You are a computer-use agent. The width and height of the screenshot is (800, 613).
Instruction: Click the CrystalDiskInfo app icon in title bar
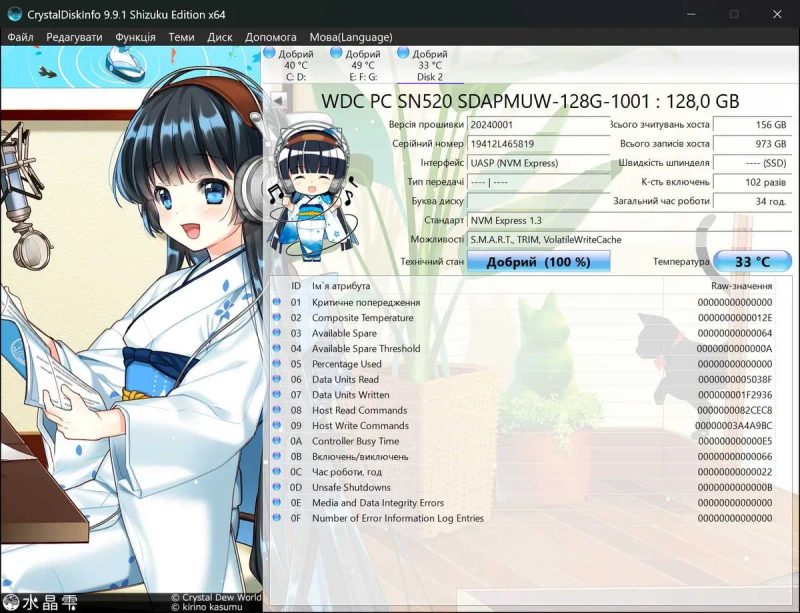14,14
